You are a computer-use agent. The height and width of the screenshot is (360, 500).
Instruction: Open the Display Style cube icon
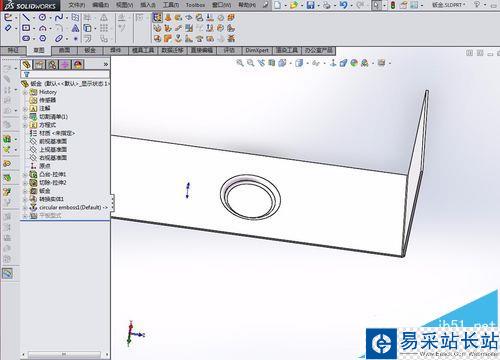pos(299,62)
